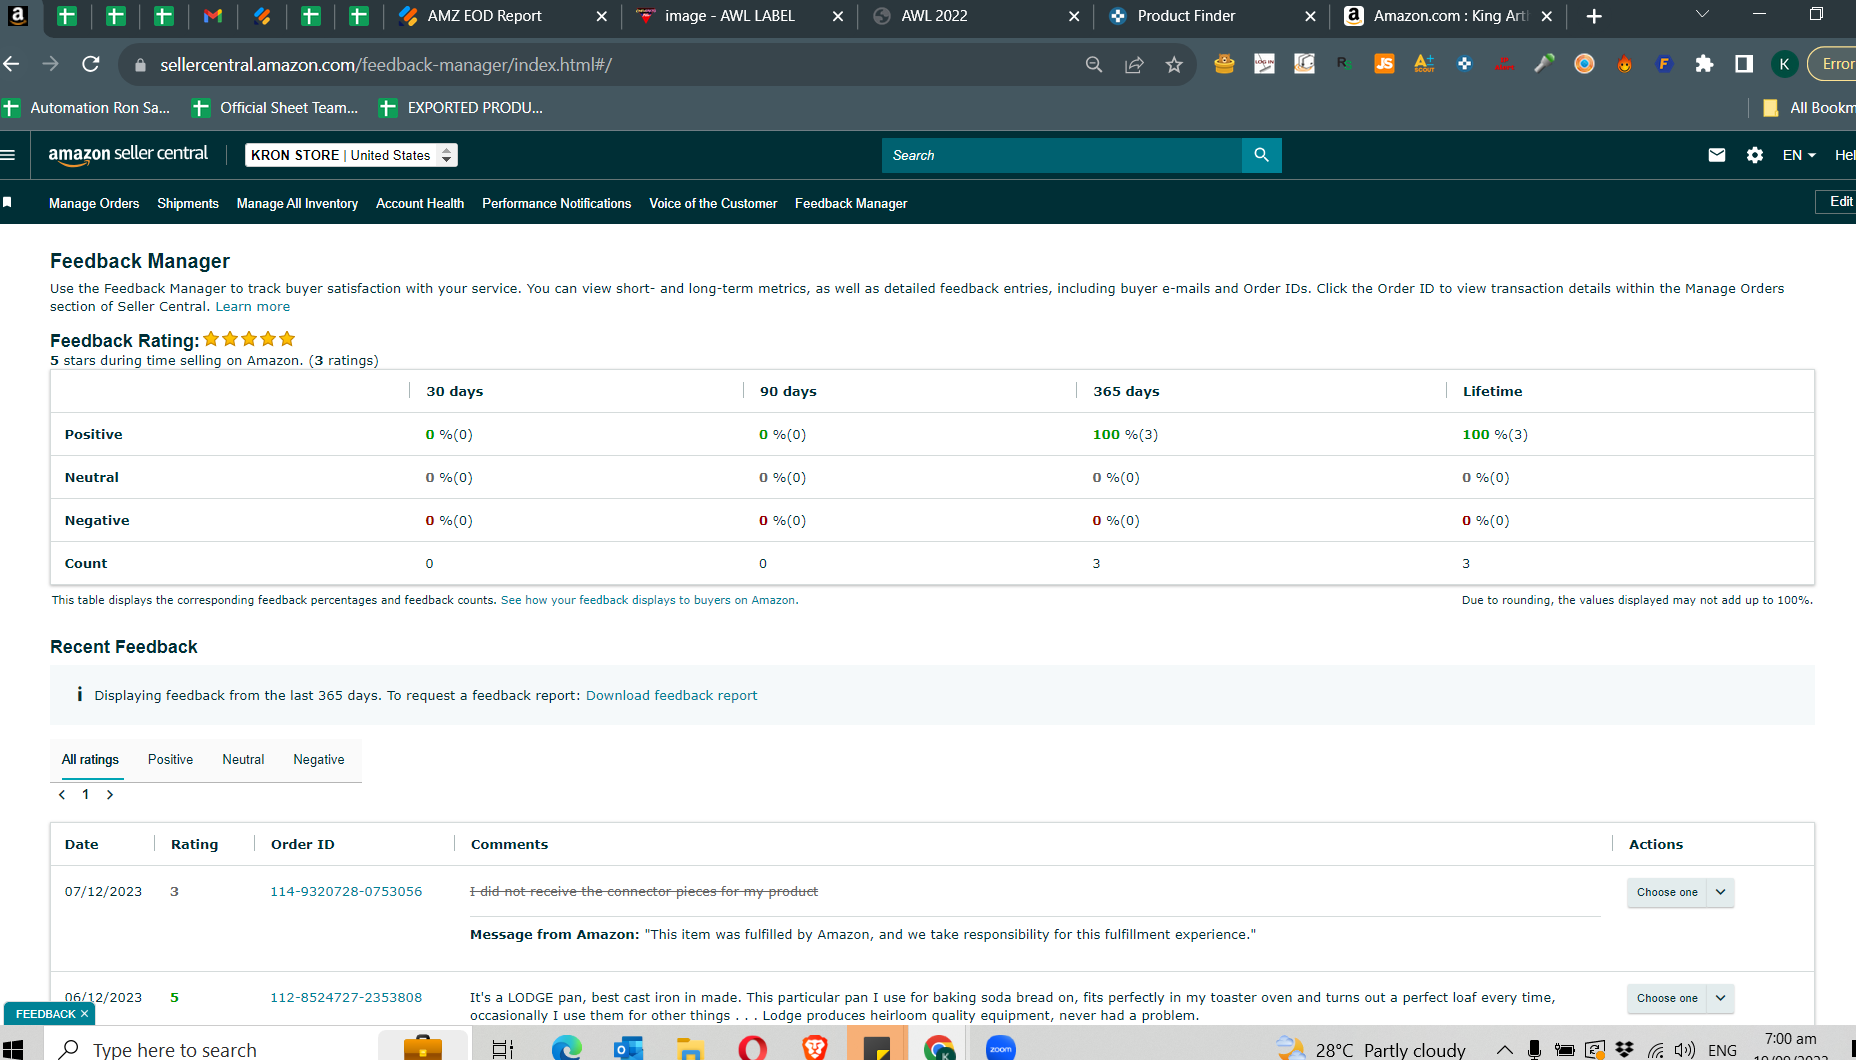Open Outlook from the taskbar
This screenshot has width=1856, height=1060.
pyautogui.click(x=629, y=1048)
